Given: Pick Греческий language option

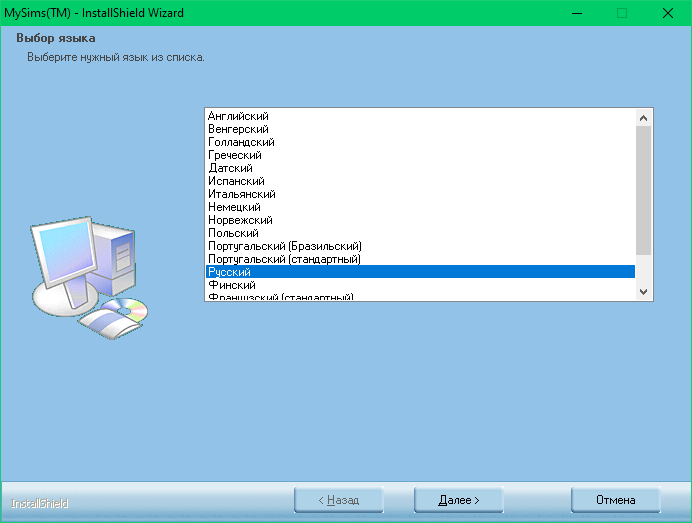Looking at the screenshot, I should (420, 155).
